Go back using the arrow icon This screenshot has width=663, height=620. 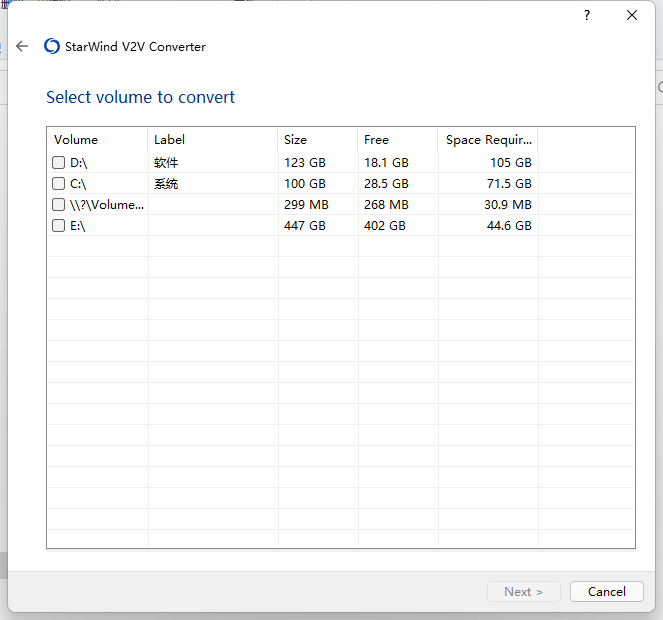click(22, 46)
